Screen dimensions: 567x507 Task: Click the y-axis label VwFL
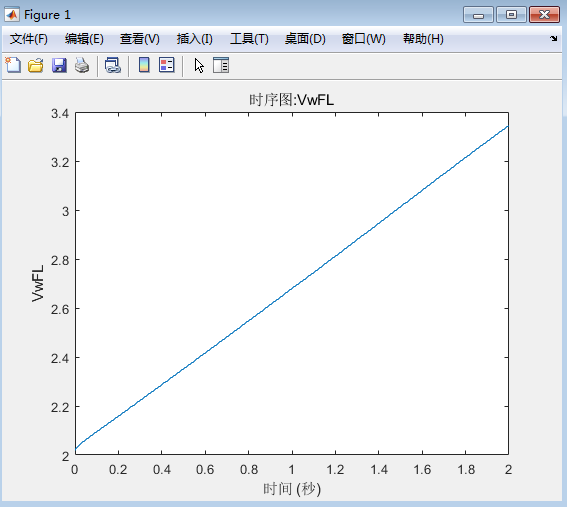pyautogui.click(x=38, y=283)
